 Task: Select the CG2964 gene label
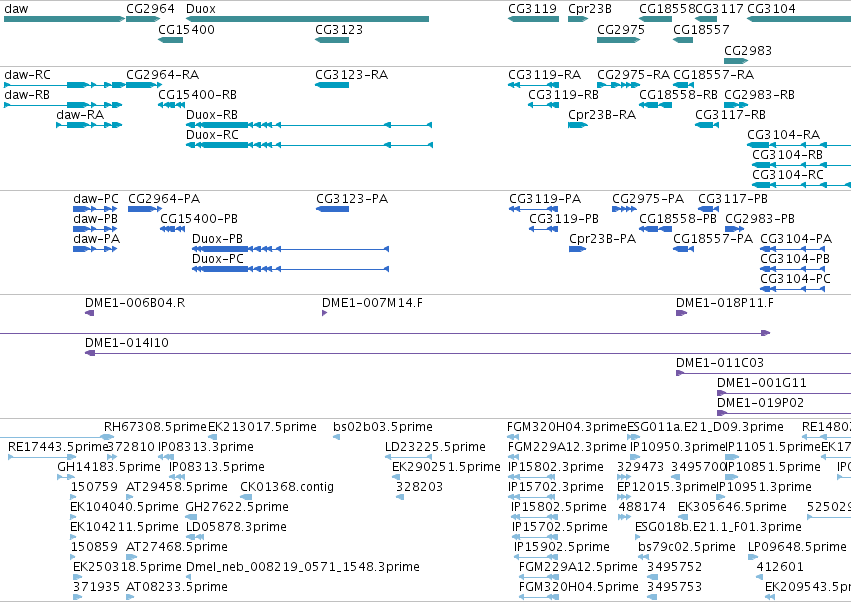pyautogui.click(x=150, y=9)
